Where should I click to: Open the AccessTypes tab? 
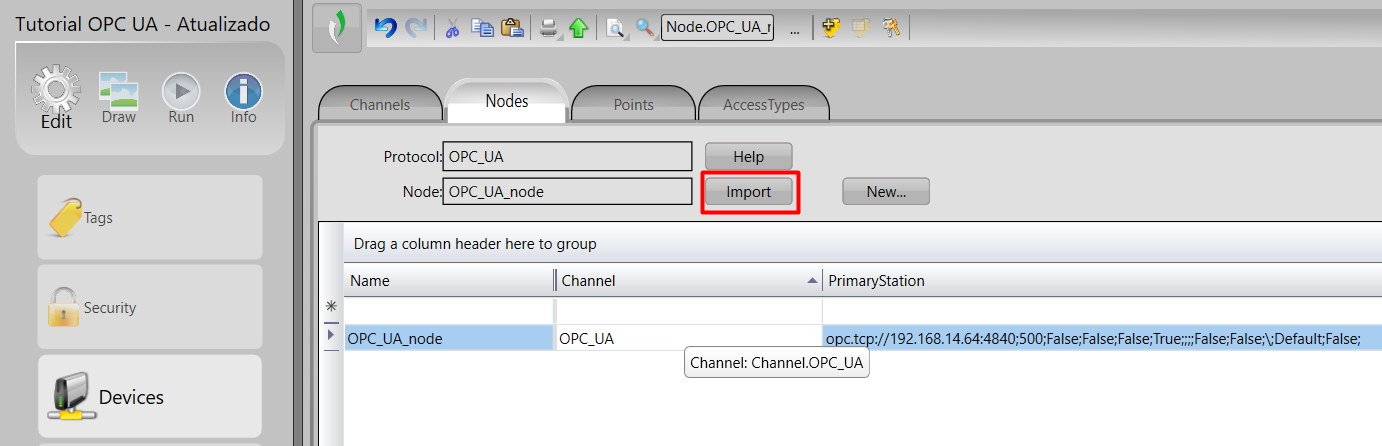click(x=763, y=104)
